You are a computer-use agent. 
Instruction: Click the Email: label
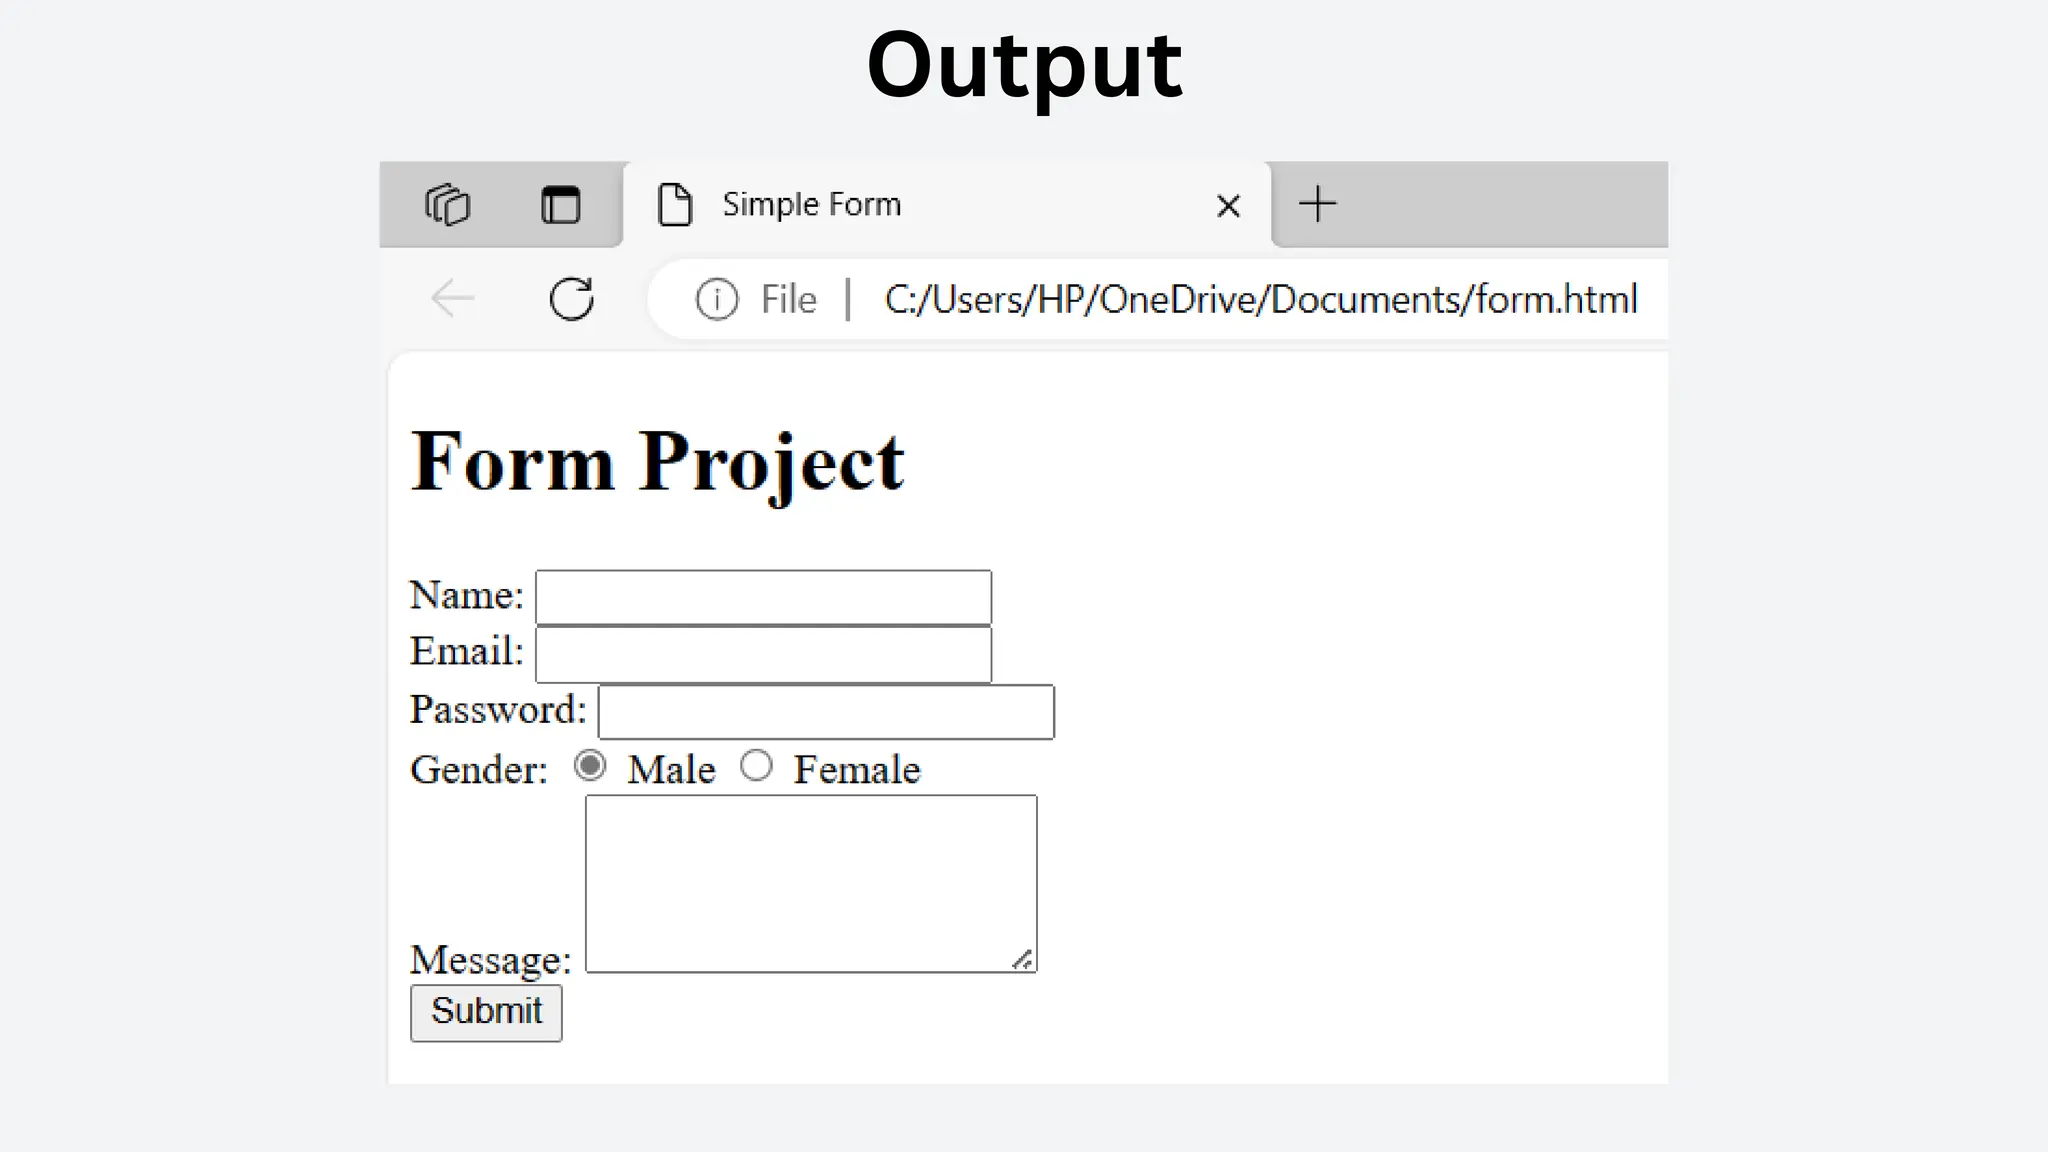[466, 651]
